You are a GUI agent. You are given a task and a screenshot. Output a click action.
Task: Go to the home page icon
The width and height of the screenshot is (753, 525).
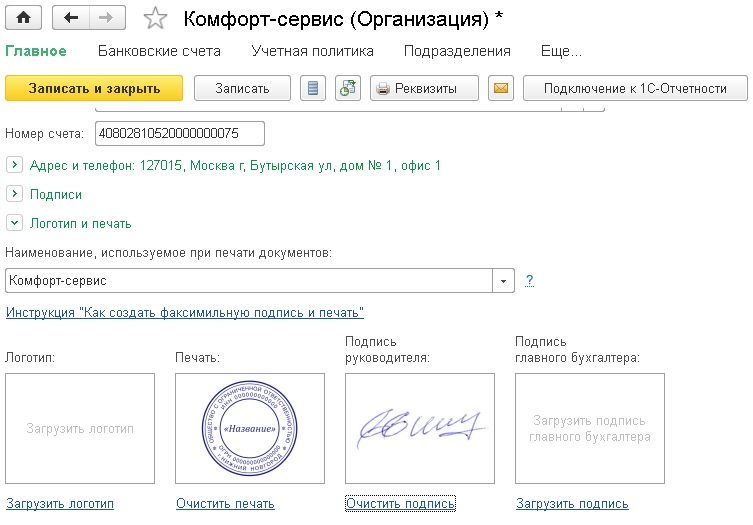[23, 18]
